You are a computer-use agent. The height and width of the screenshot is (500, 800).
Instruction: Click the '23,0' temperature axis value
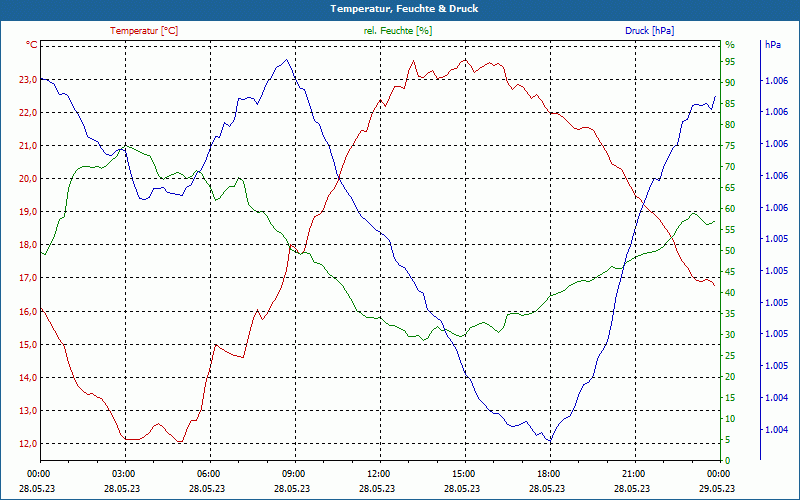tap(28, 80)
